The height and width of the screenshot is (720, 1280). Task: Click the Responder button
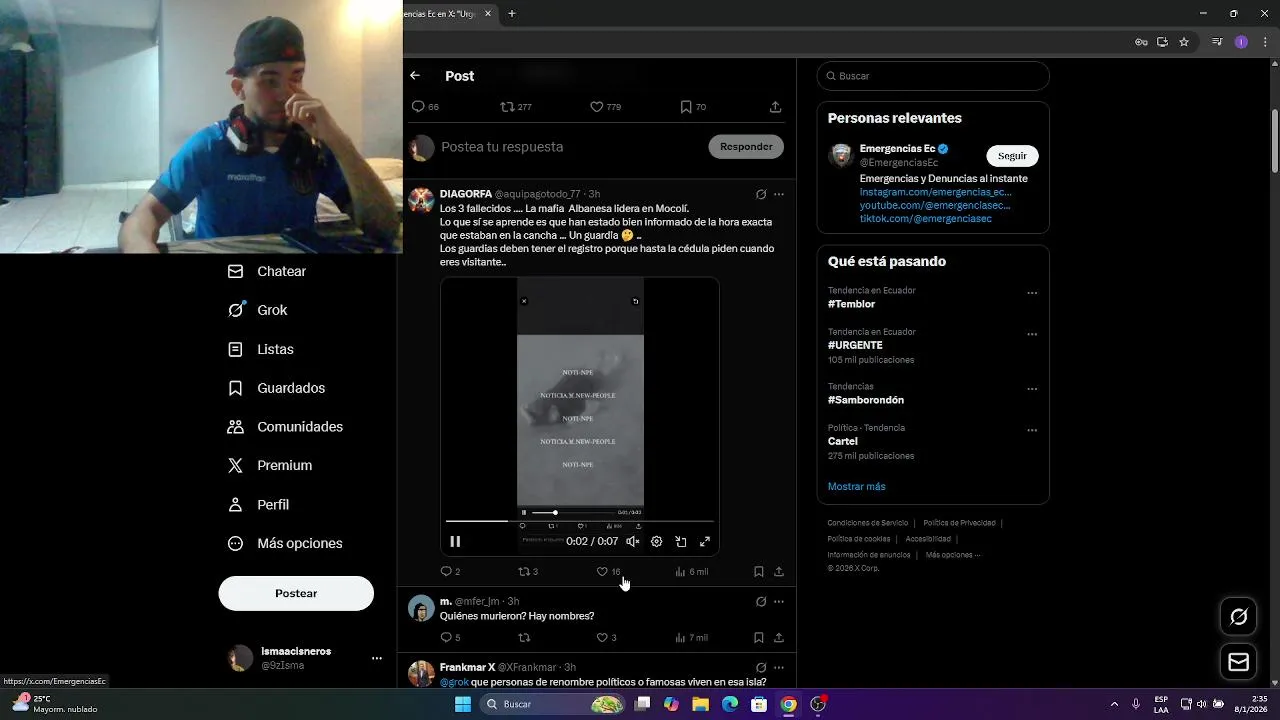[746, 147]
